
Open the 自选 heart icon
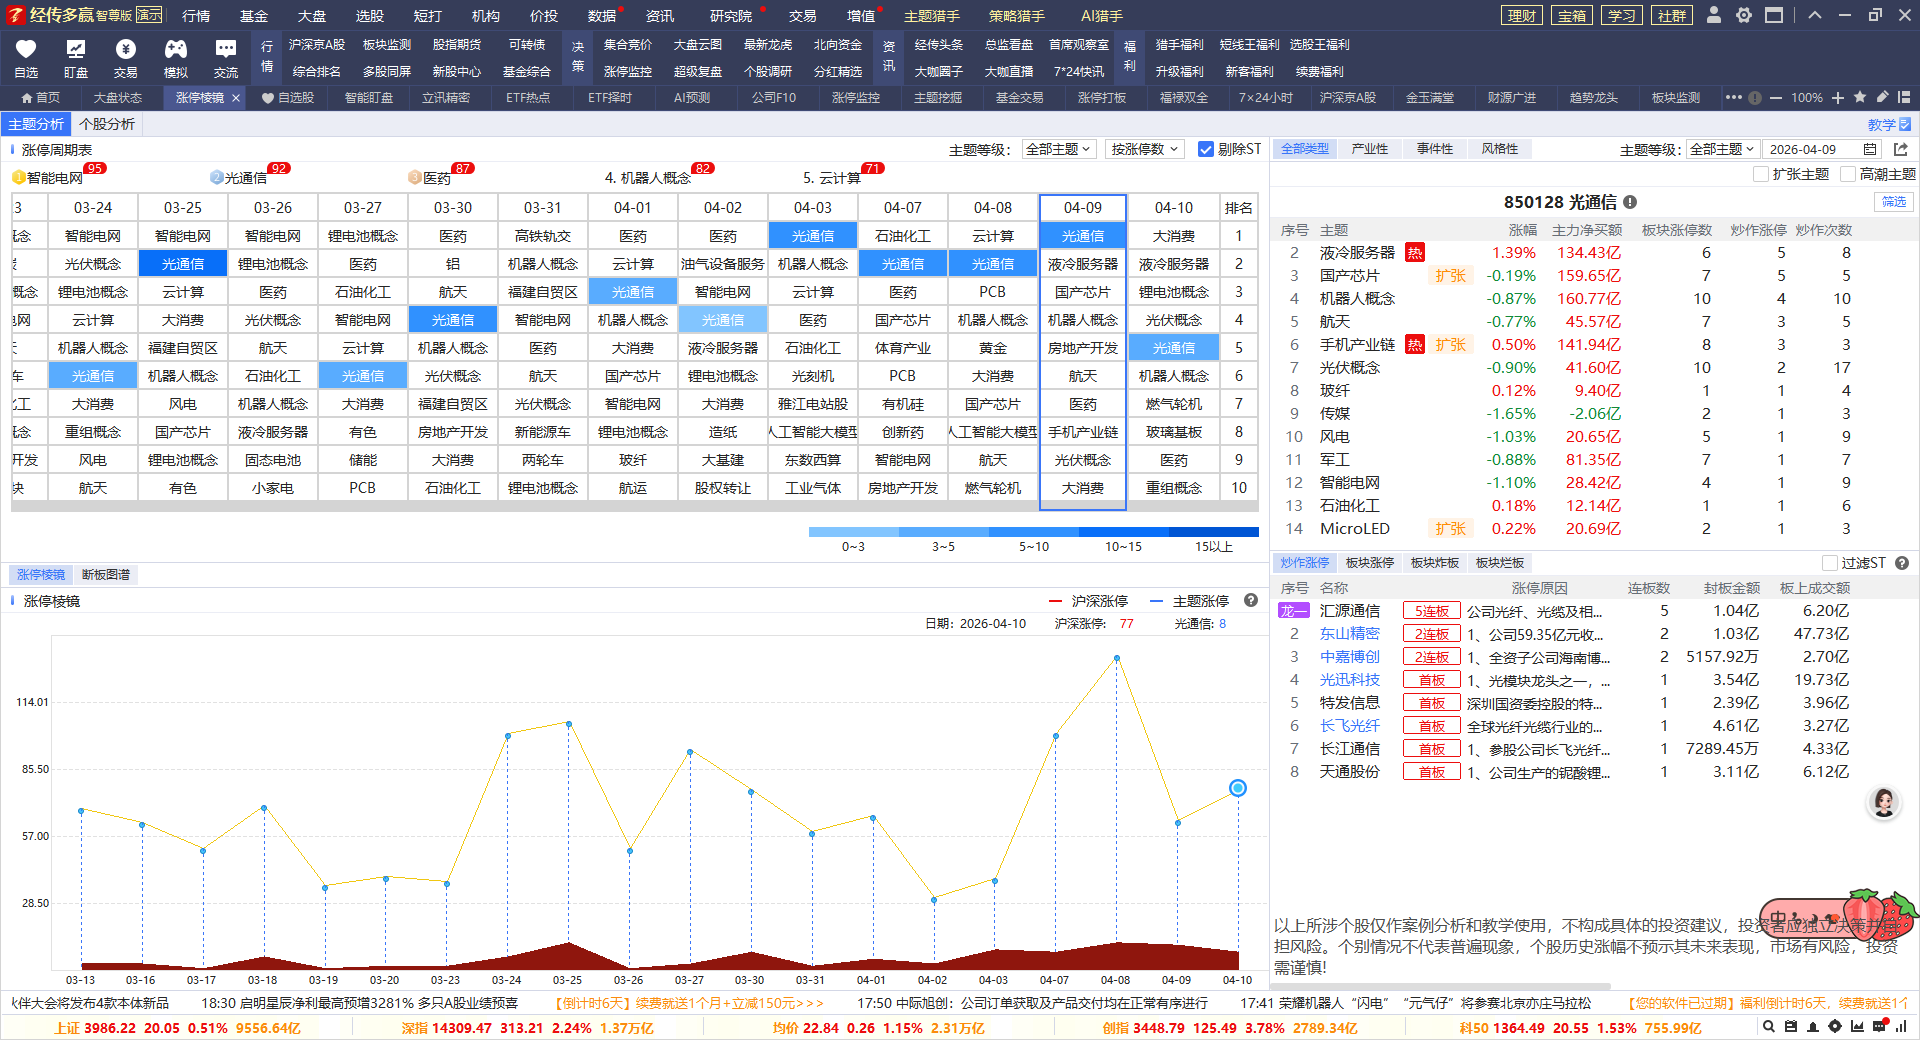tap(26, 50)
